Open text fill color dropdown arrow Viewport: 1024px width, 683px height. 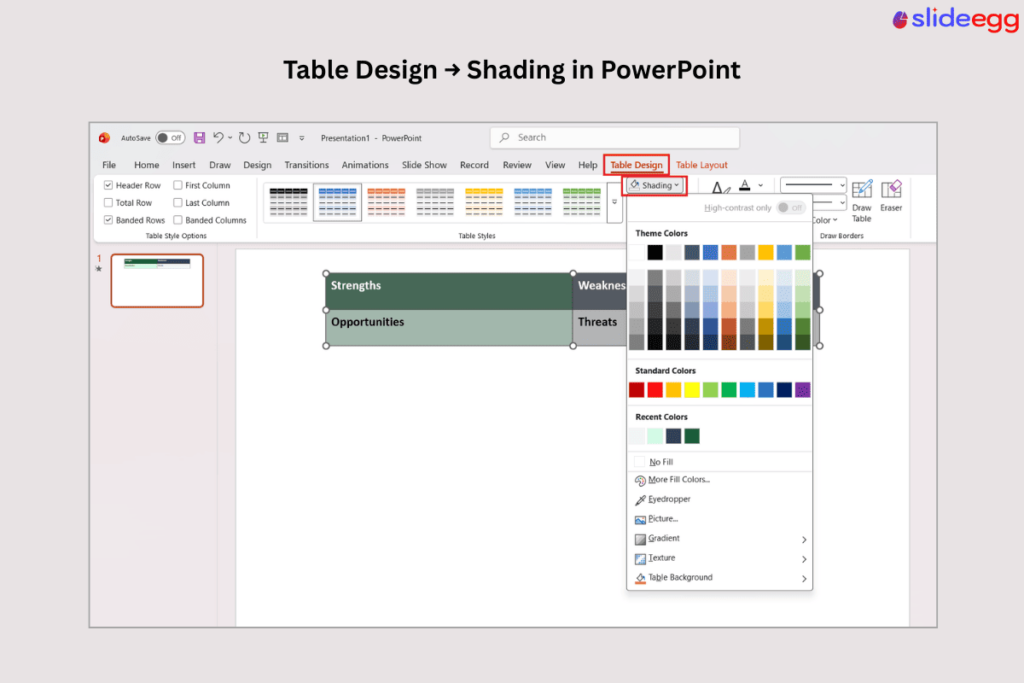(x=761, y=186)
